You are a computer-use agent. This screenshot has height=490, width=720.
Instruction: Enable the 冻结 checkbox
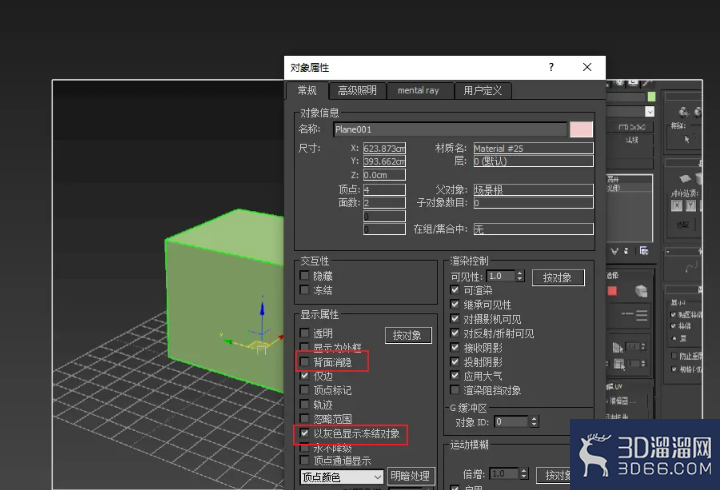point(304,290)
